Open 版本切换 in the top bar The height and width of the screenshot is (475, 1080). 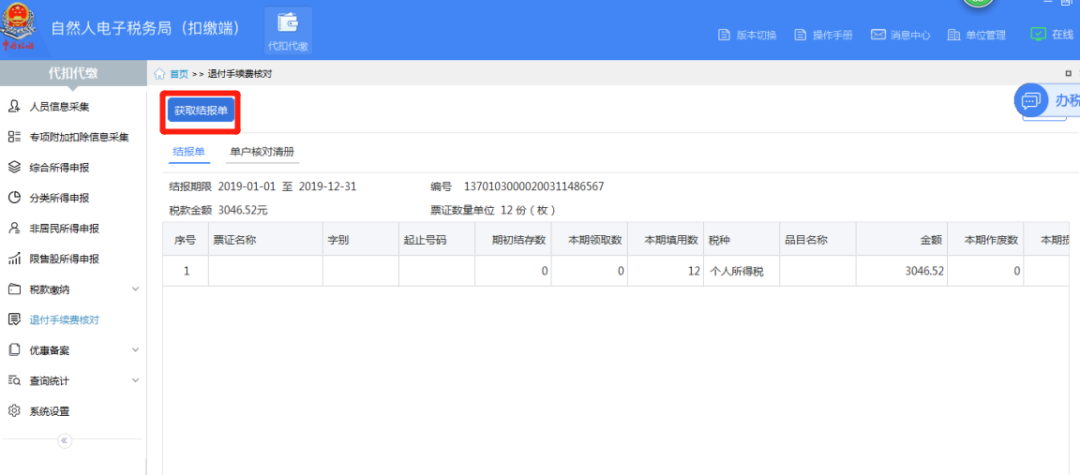[747, 35]
